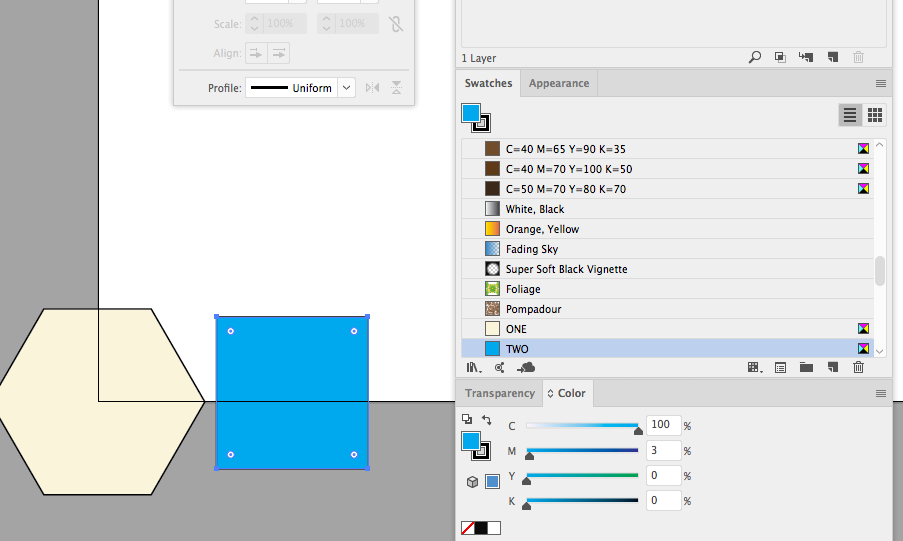Click the Cyan slider in Color panel

pyautogui.click(x=582, y=426)
